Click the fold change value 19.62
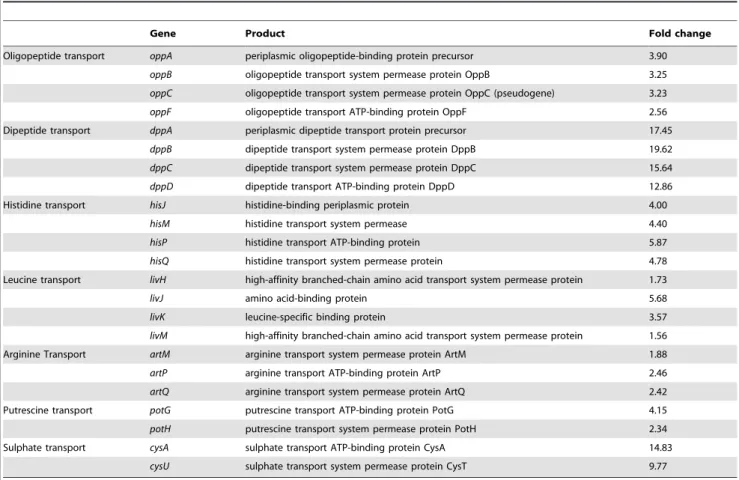739x480 pixels. [660, 149]
